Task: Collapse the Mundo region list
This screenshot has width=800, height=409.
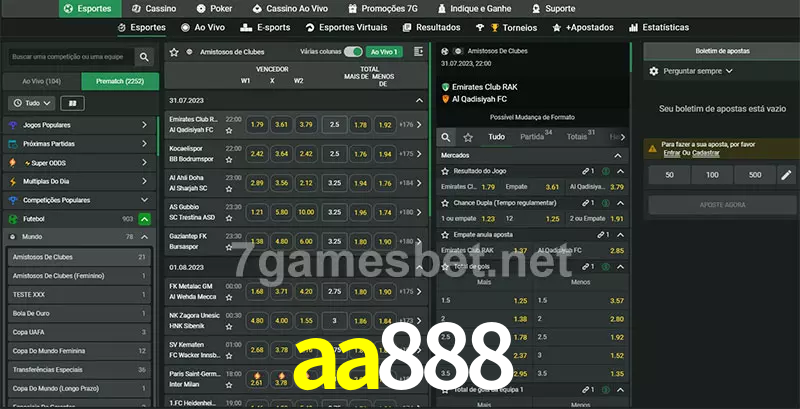Action: [145, 236]
